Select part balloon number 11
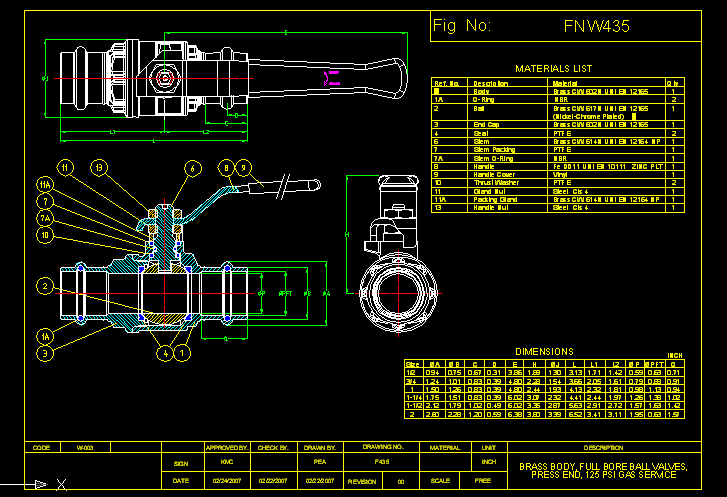 (x=65, y=167)
